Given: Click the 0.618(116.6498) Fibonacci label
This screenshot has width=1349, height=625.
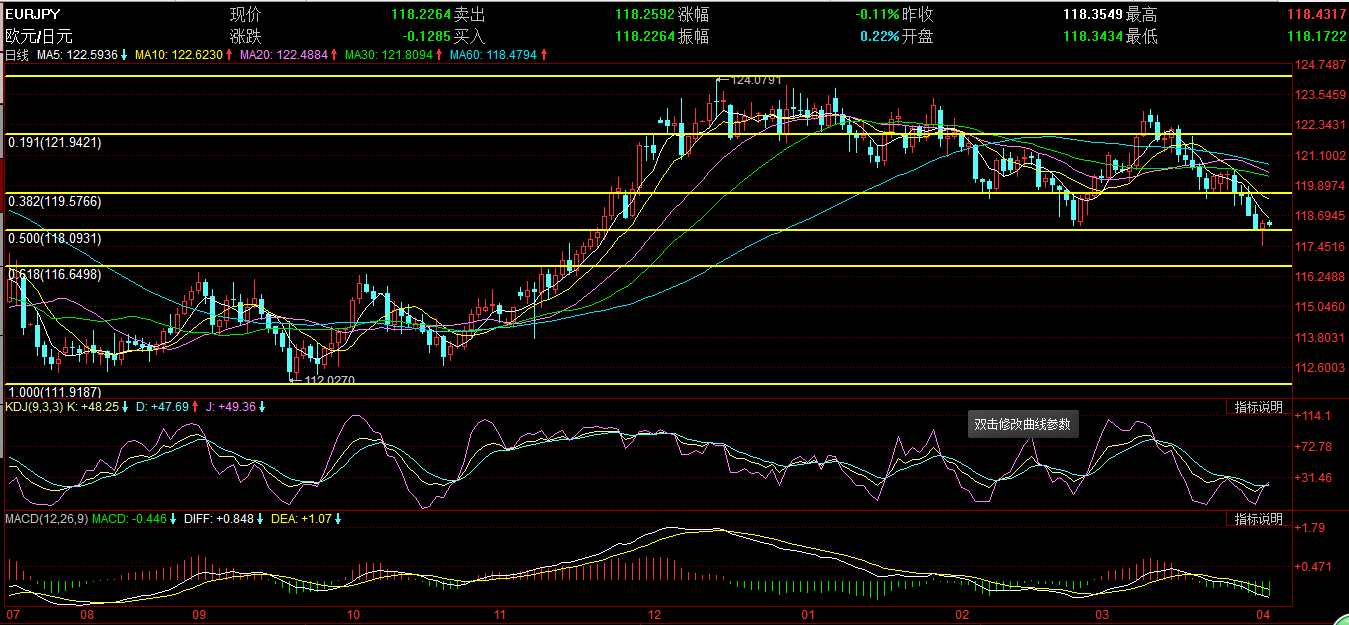Looking at the screenshot, I should pos(55,274).
